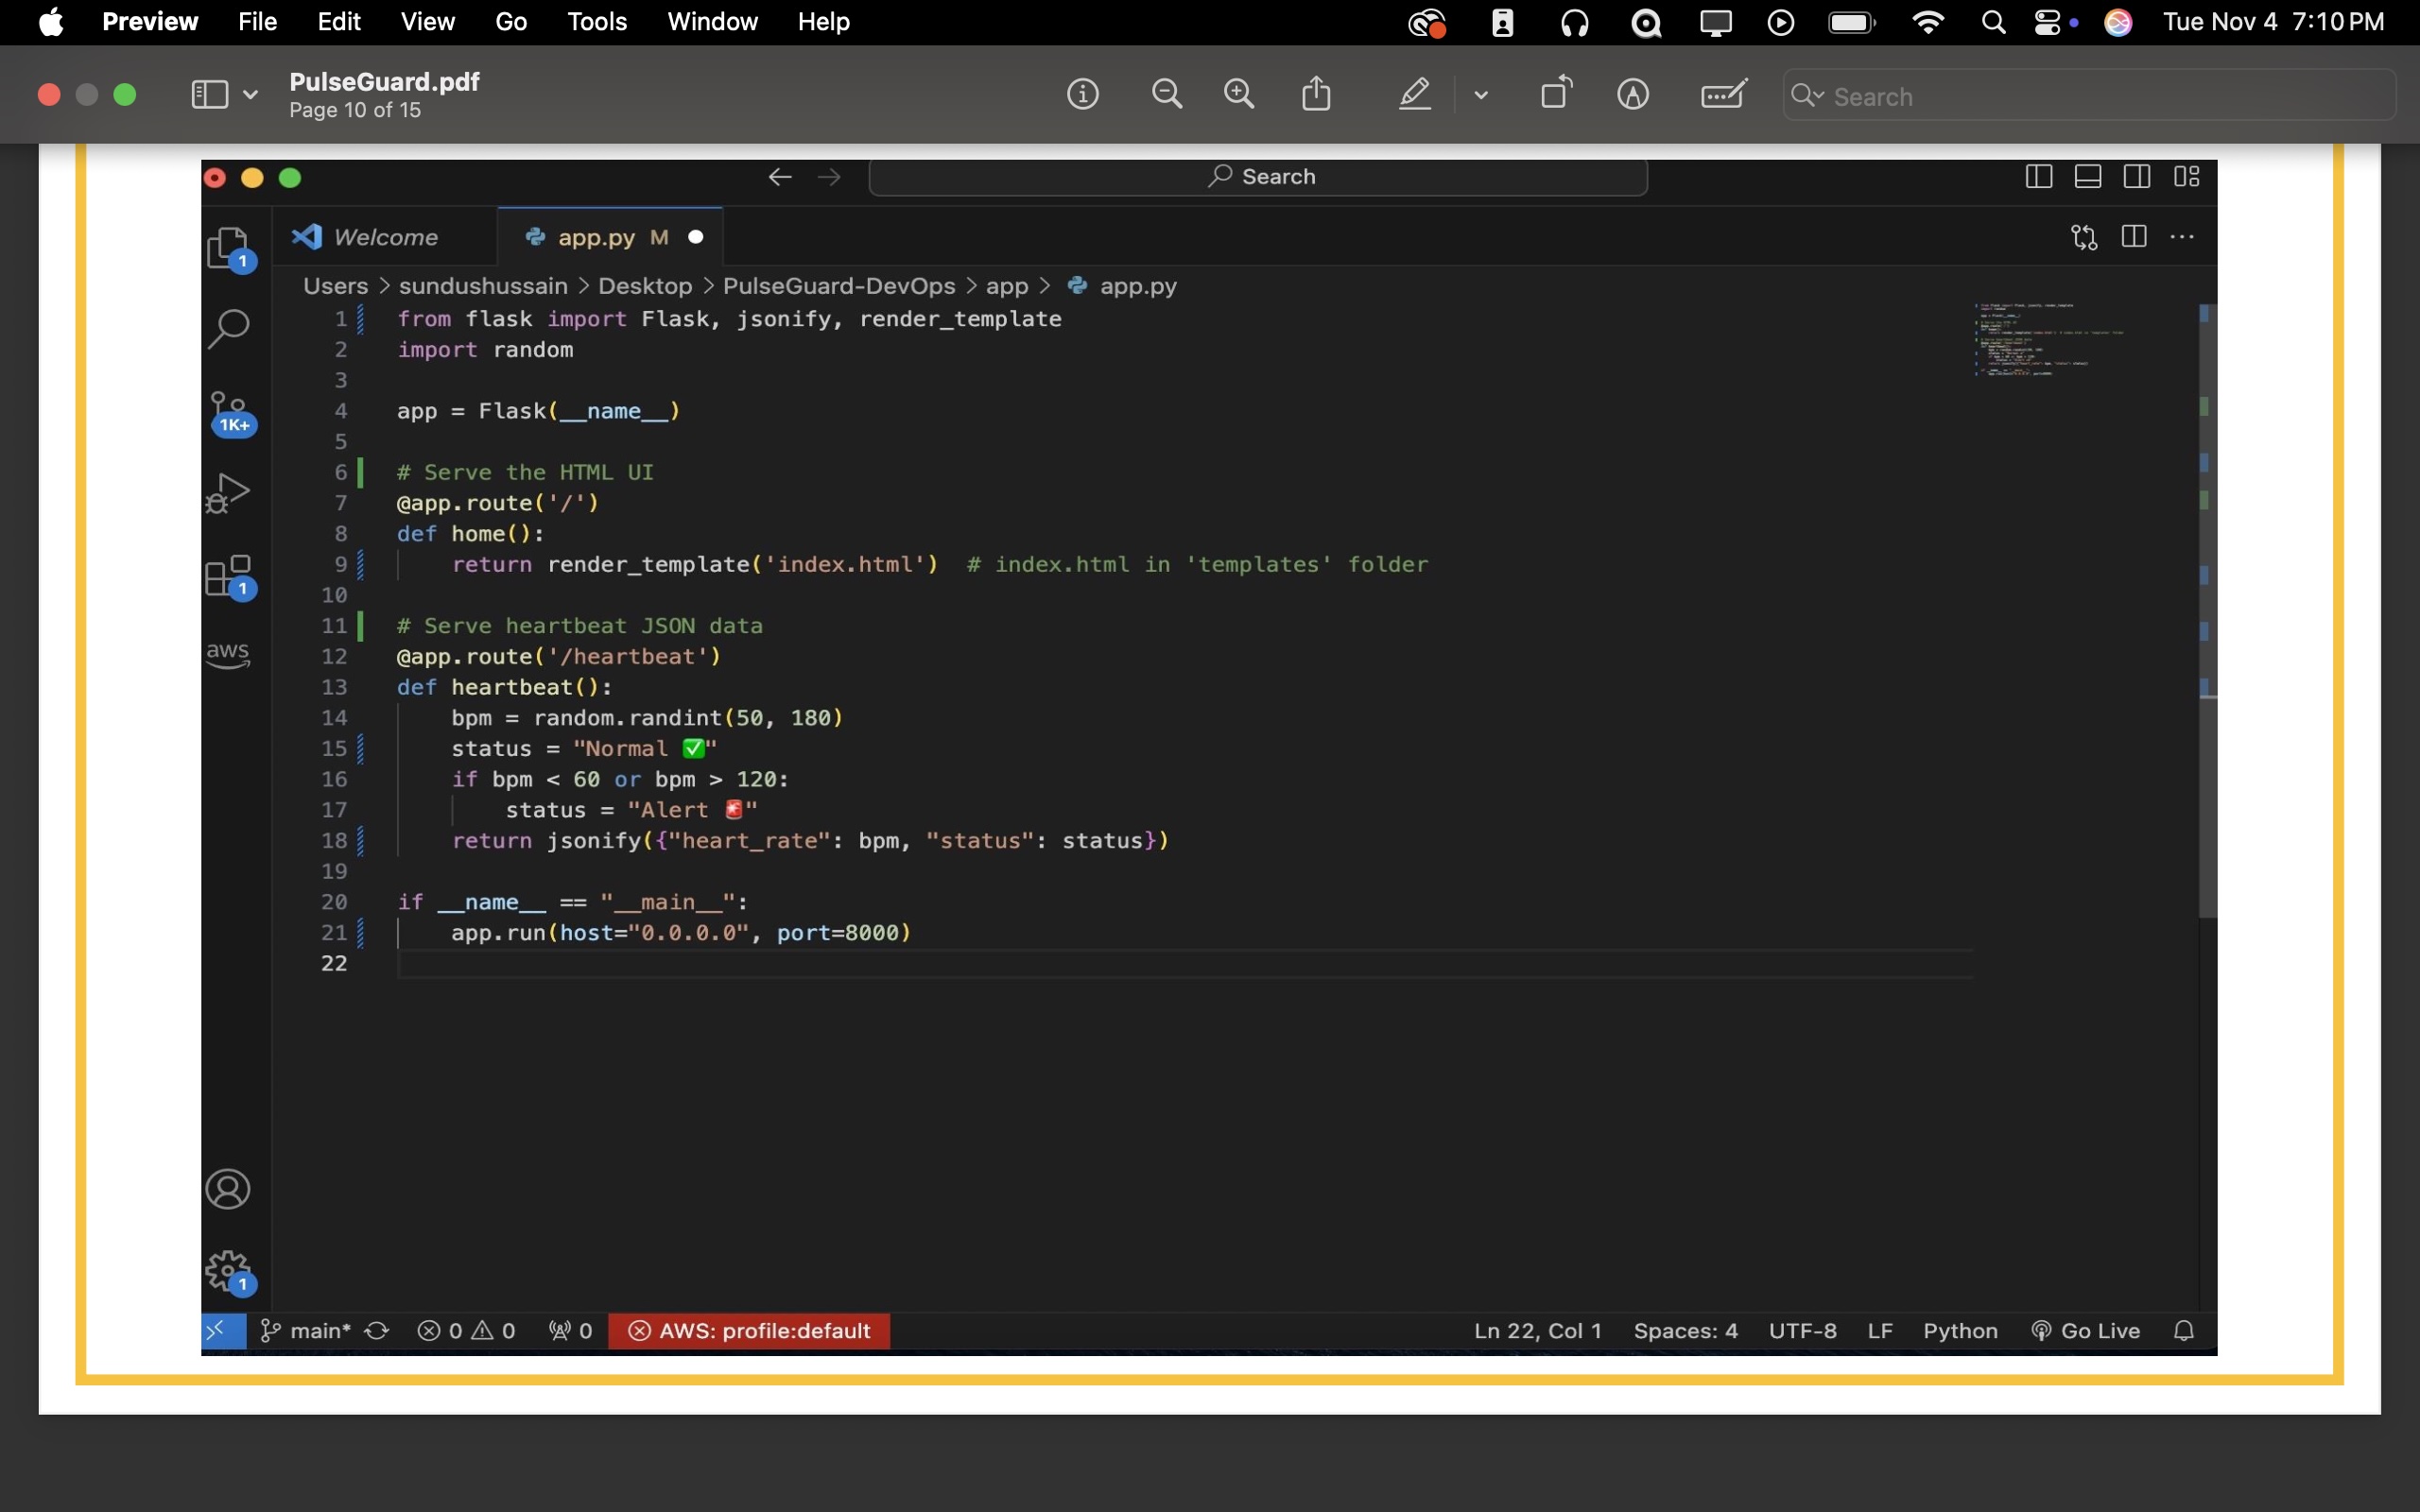Click the Inspector info icon in Preview toolbar

tap(1083, 95)
